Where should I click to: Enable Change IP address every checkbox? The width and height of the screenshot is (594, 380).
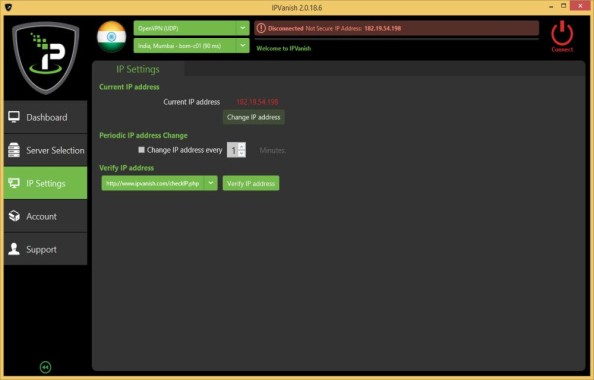click(x=141, y=150)
